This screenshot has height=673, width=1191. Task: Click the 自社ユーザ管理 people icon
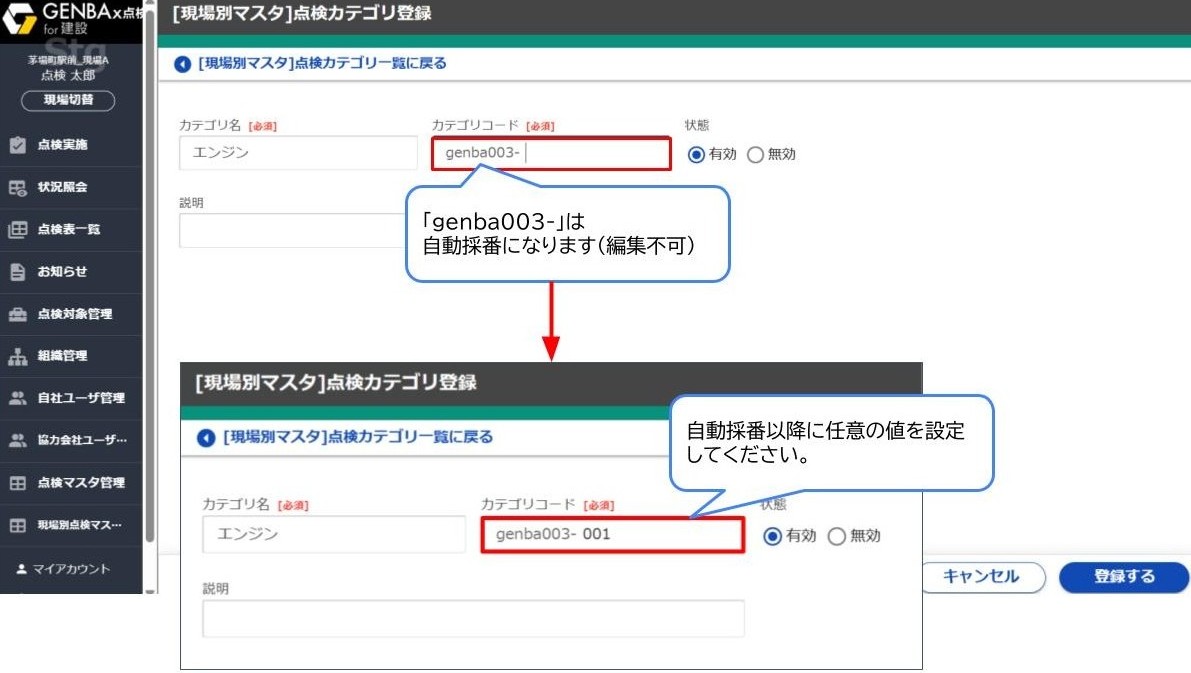pos(17,398)
